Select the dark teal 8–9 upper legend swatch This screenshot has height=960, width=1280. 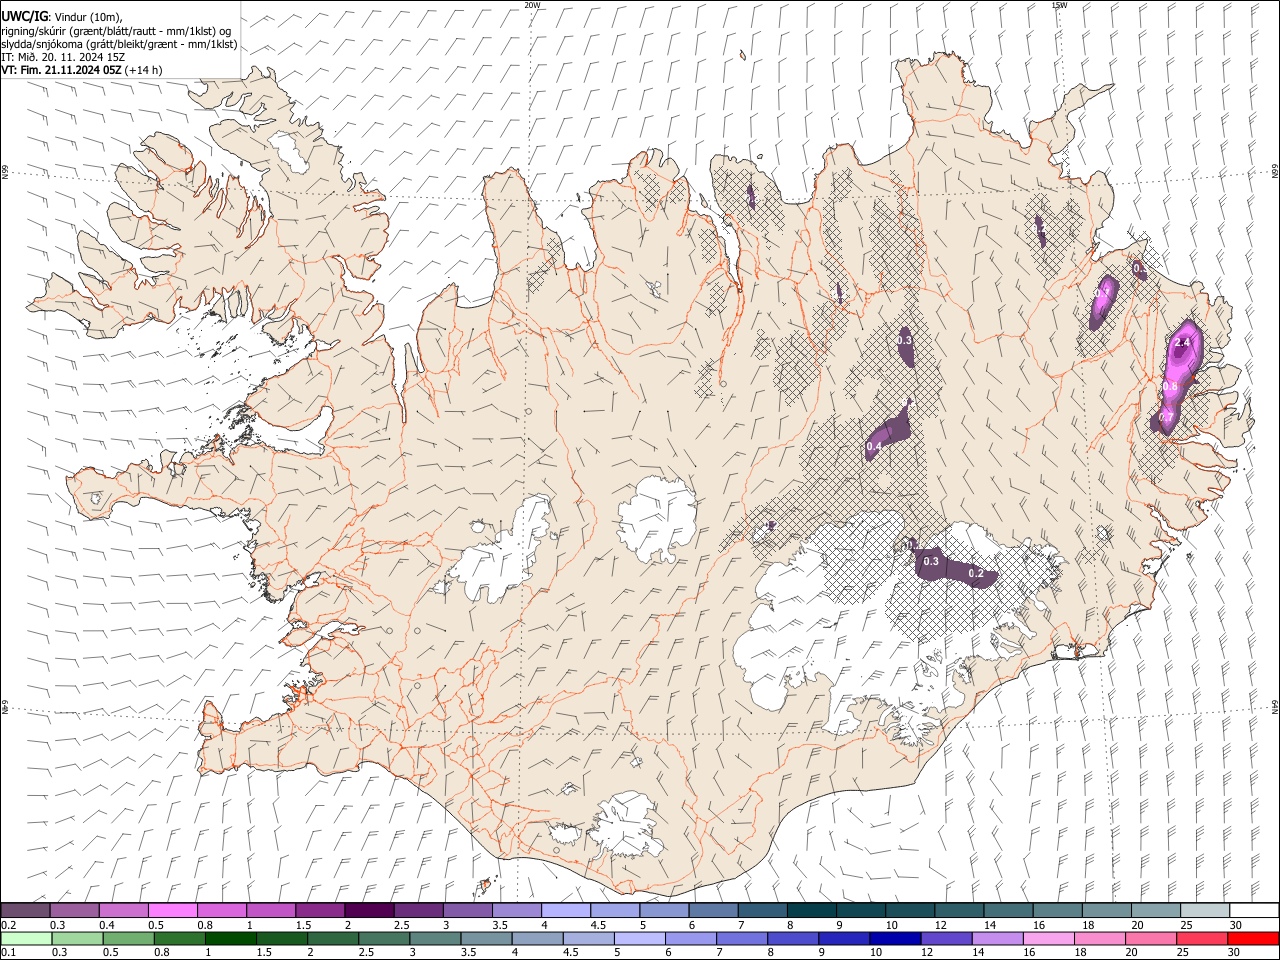click(x=811, y=910)
